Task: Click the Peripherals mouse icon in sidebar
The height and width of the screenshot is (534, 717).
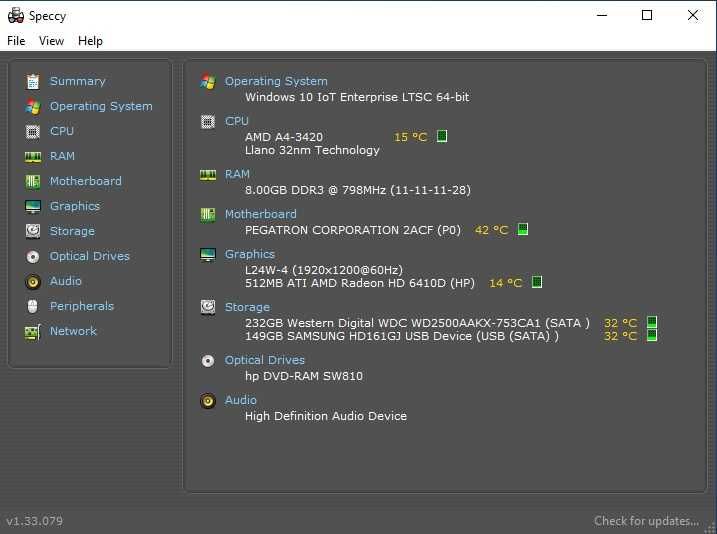Action: coord(32,306)
